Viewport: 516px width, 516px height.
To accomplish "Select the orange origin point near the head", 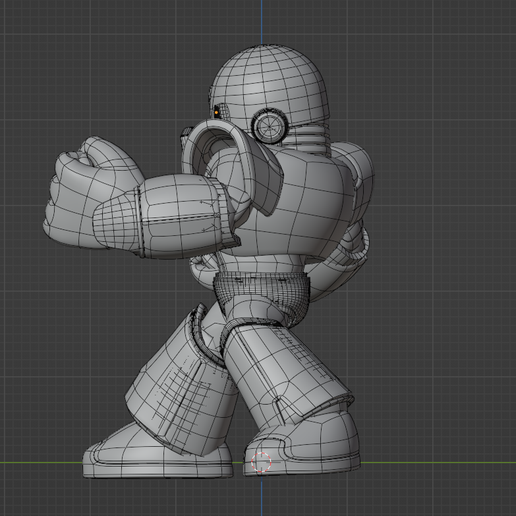I will point(216,113).
